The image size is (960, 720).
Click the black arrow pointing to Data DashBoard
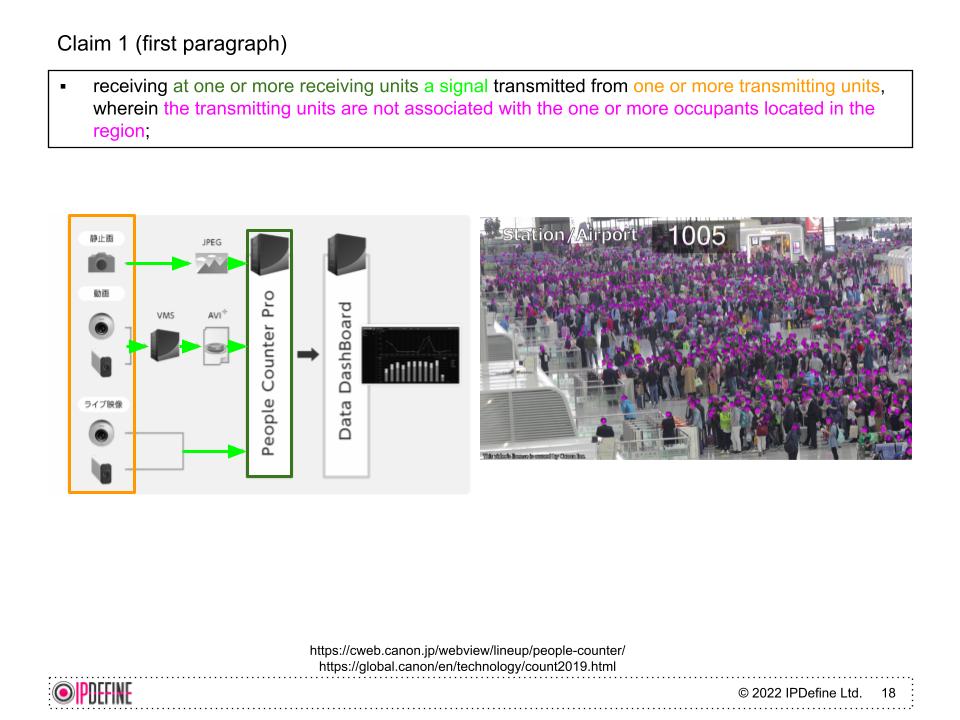(x=308, y=354)
